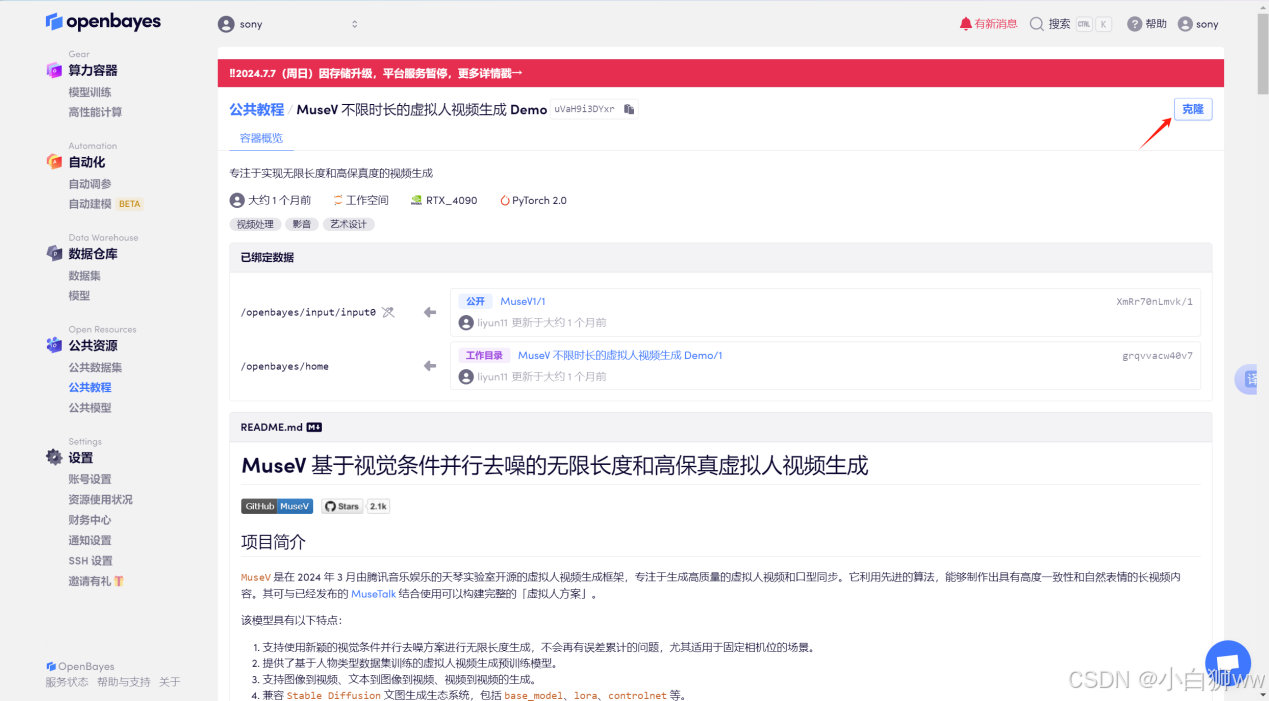Screen dimensions: 1269x701
Task: Click the GitHub MuseV badge
Action: point(277,506)
